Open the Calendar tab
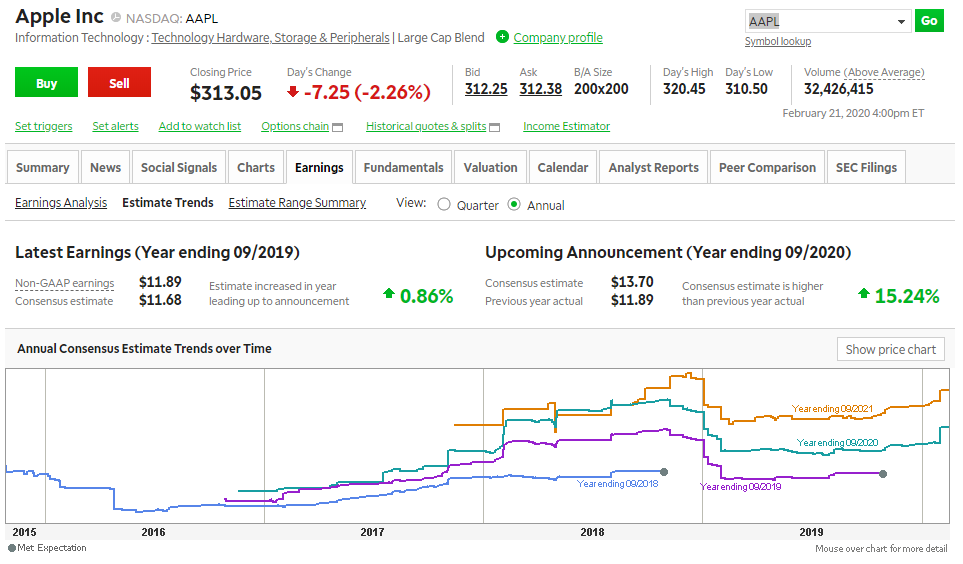Screen dimensions: 963x564 (563, 167)
